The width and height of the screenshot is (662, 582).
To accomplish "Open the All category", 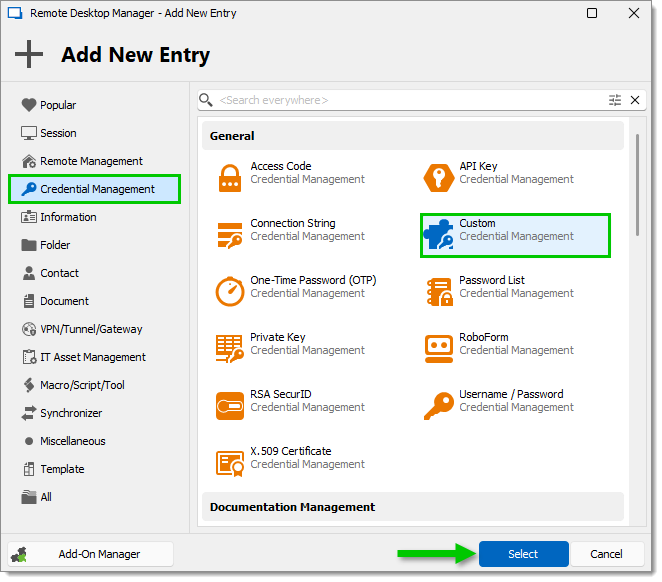I will pos(46,497).
